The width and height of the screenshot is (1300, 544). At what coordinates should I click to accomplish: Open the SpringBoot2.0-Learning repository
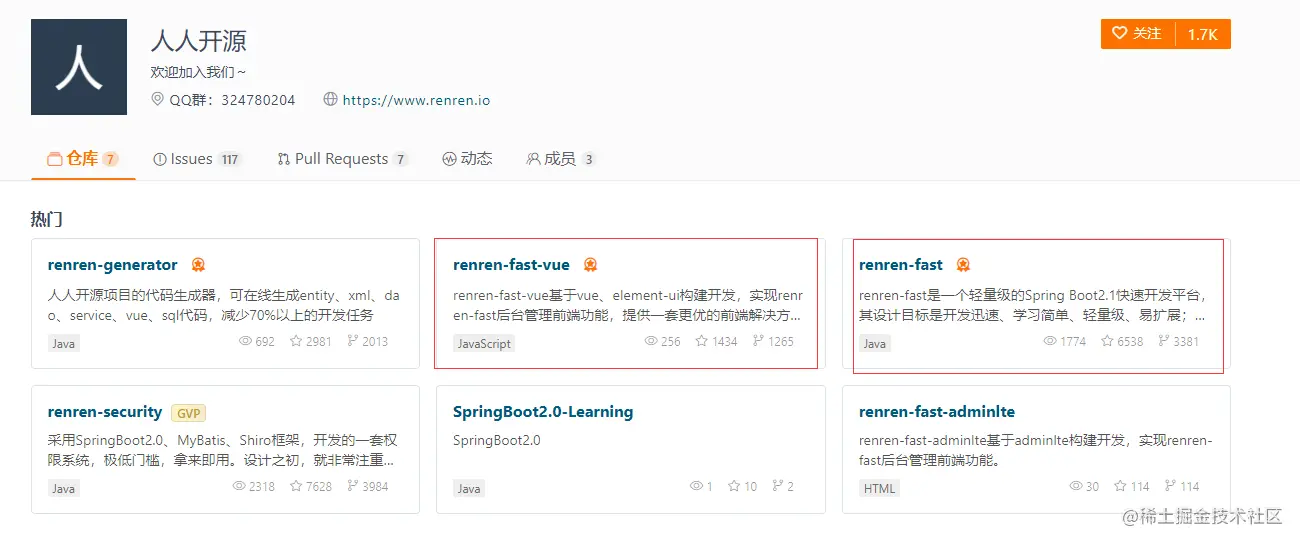point(543,412)
